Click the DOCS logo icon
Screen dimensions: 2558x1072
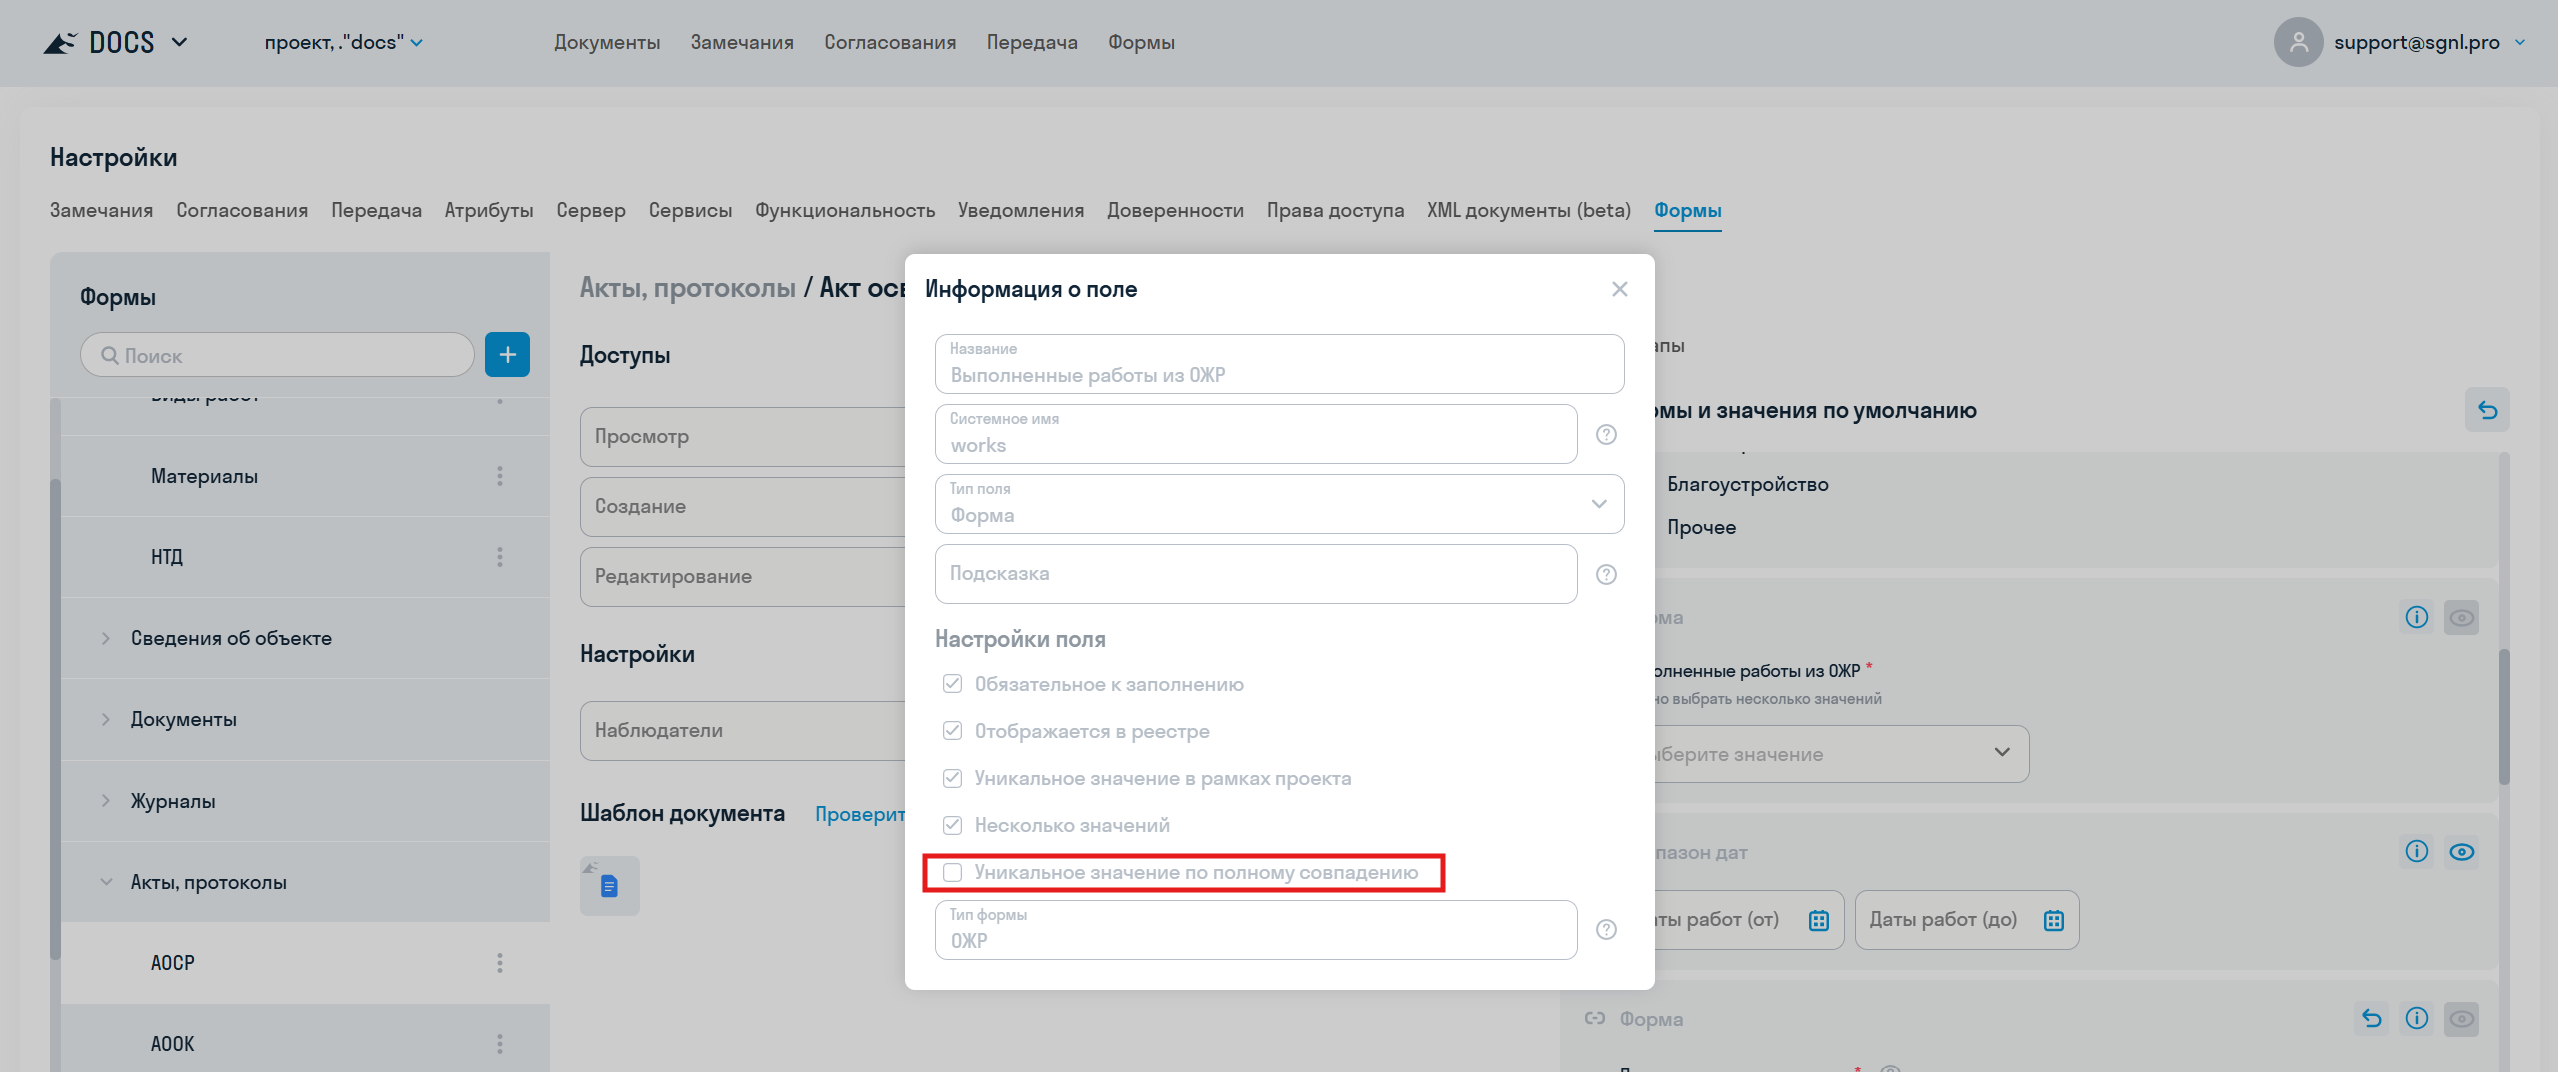point(59,43)
